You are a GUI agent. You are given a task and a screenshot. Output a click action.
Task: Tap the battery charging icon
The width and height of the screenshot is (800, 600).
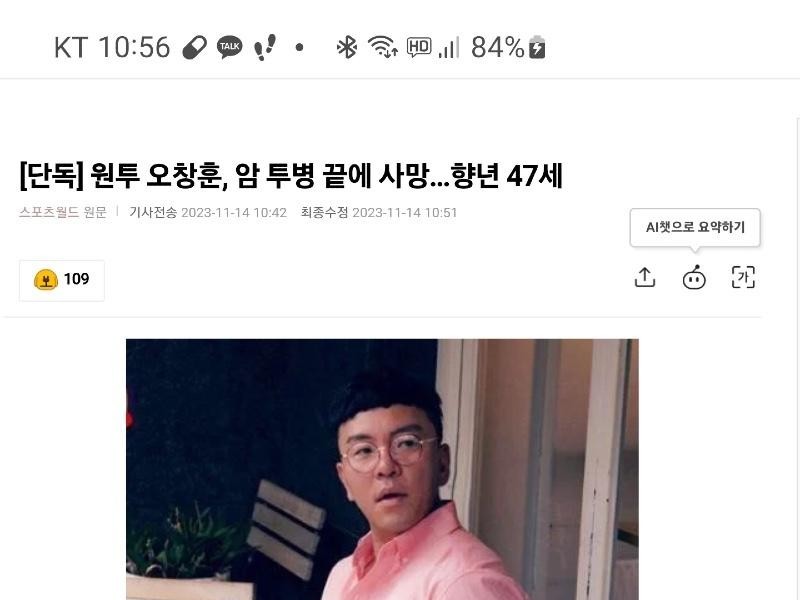coord(537,47)
